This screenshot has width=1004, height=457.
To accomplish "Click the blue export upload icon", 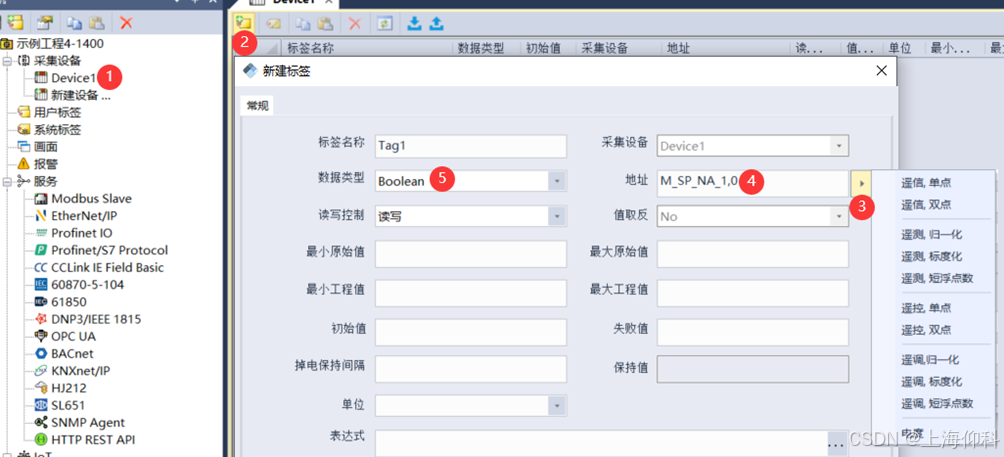I will click(436, 24).
